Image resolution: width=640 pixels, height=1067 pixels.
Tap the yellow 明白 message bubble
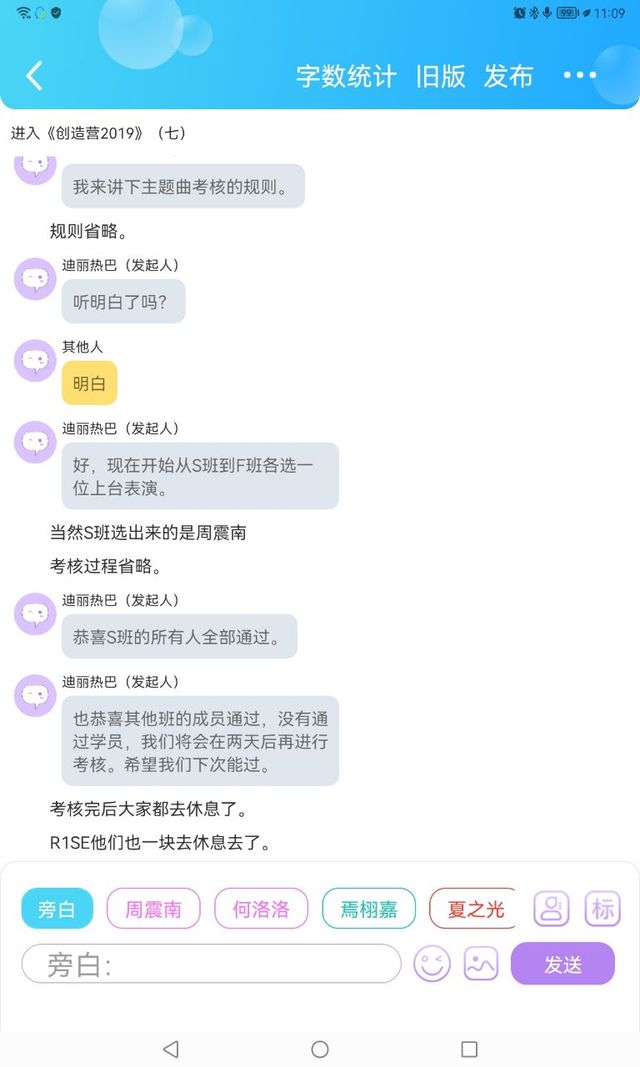89,383
